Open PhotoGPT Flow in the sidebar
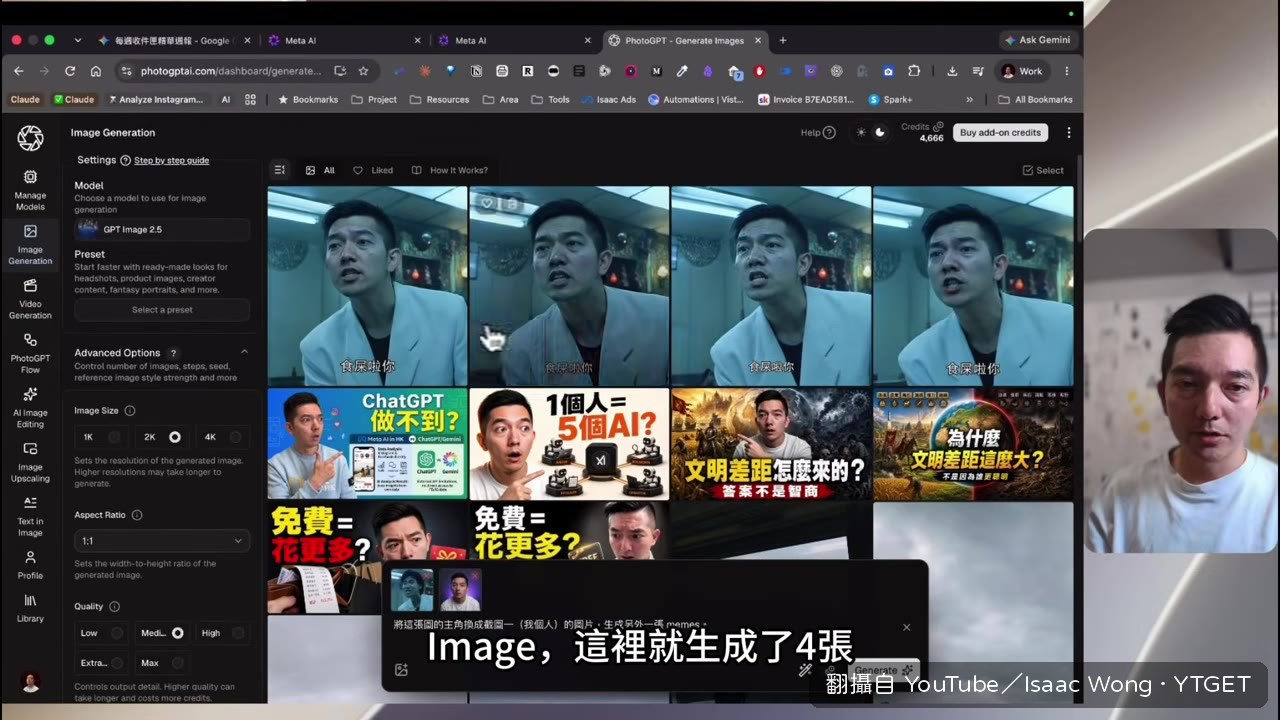 coord(30,353)
